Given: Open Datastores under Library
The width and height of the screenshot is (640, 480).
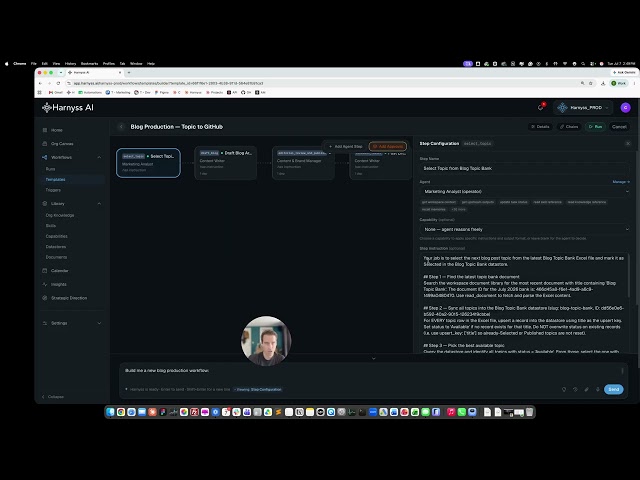Looking at the screenshot, I should click(x=56, y=247).
